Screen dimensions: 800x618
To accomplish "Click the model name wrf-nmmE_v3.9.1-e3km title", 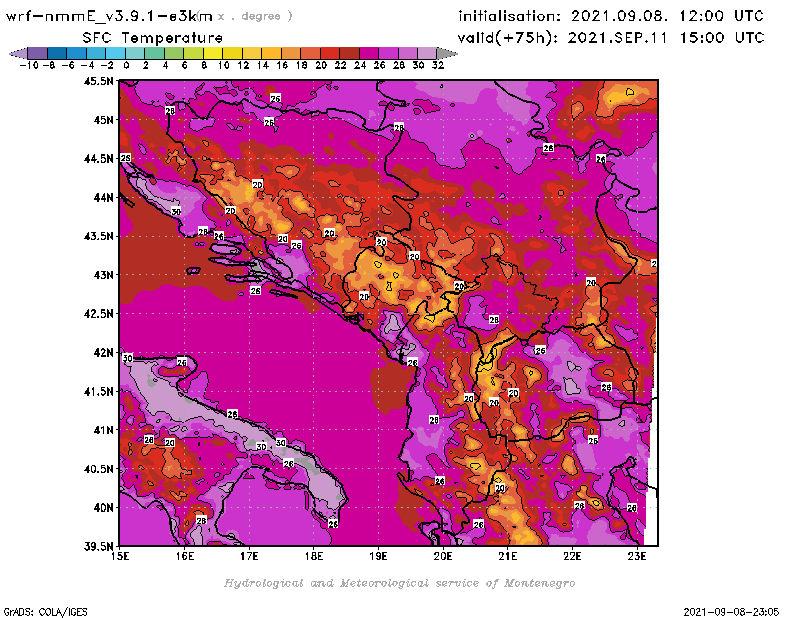I will point(109,16).
